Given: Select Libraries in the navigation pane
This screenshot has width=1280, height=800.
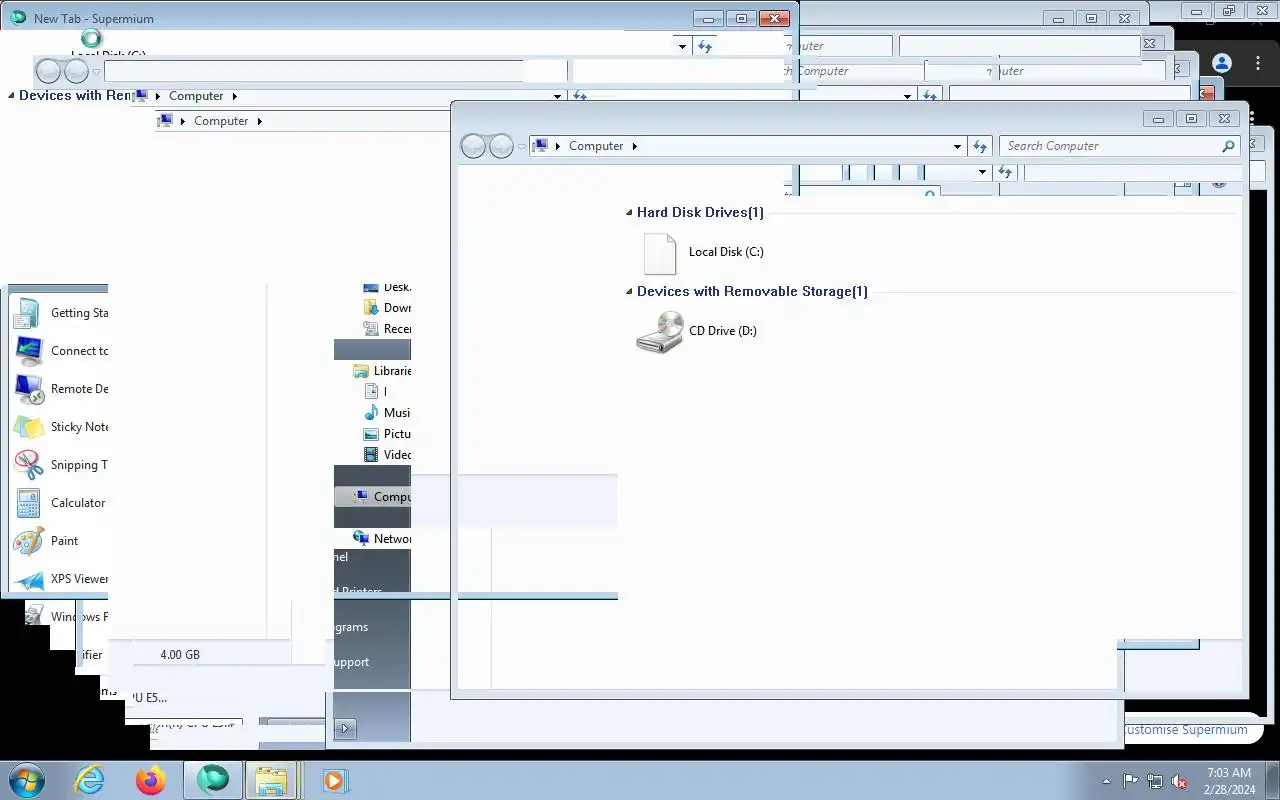Looking at the screenshot, I should click(x=382, y=371).
